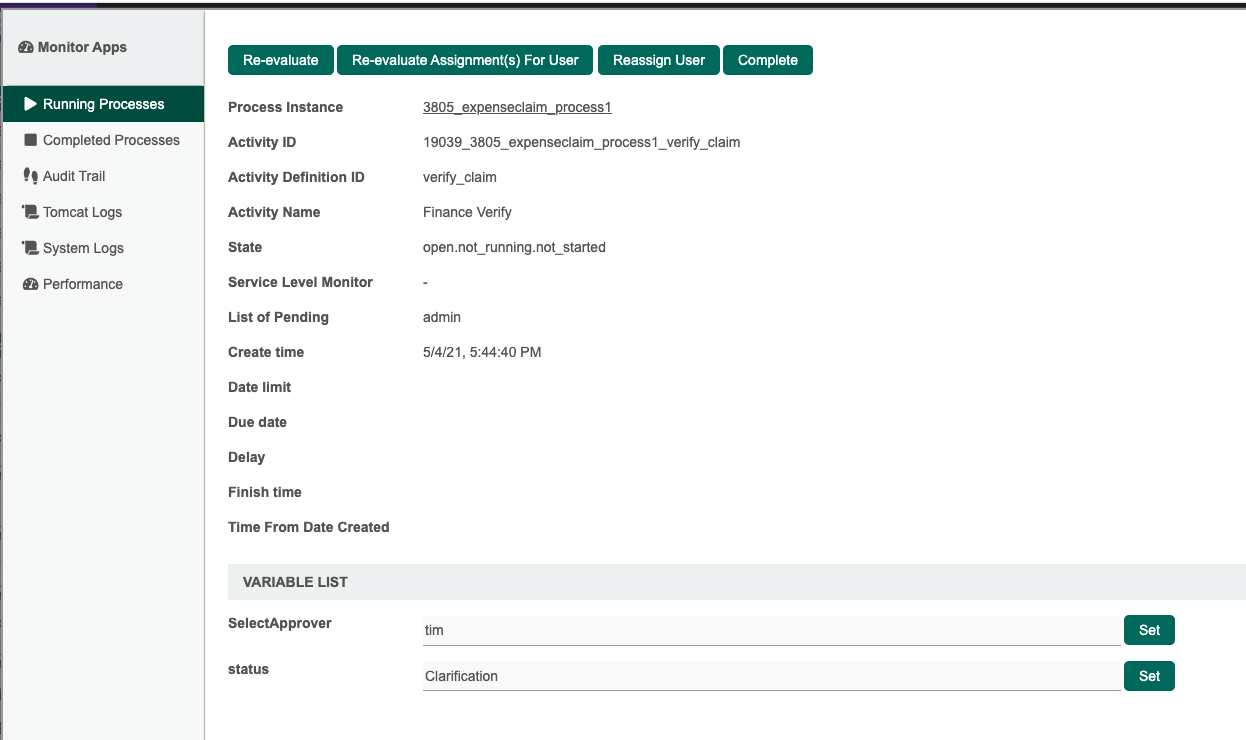Image resolution: width=1246 pixels, height=740 pixels.
Task: Select the verify_claim definition ID text
Action: pyautogui.click(x=460, y=177)
